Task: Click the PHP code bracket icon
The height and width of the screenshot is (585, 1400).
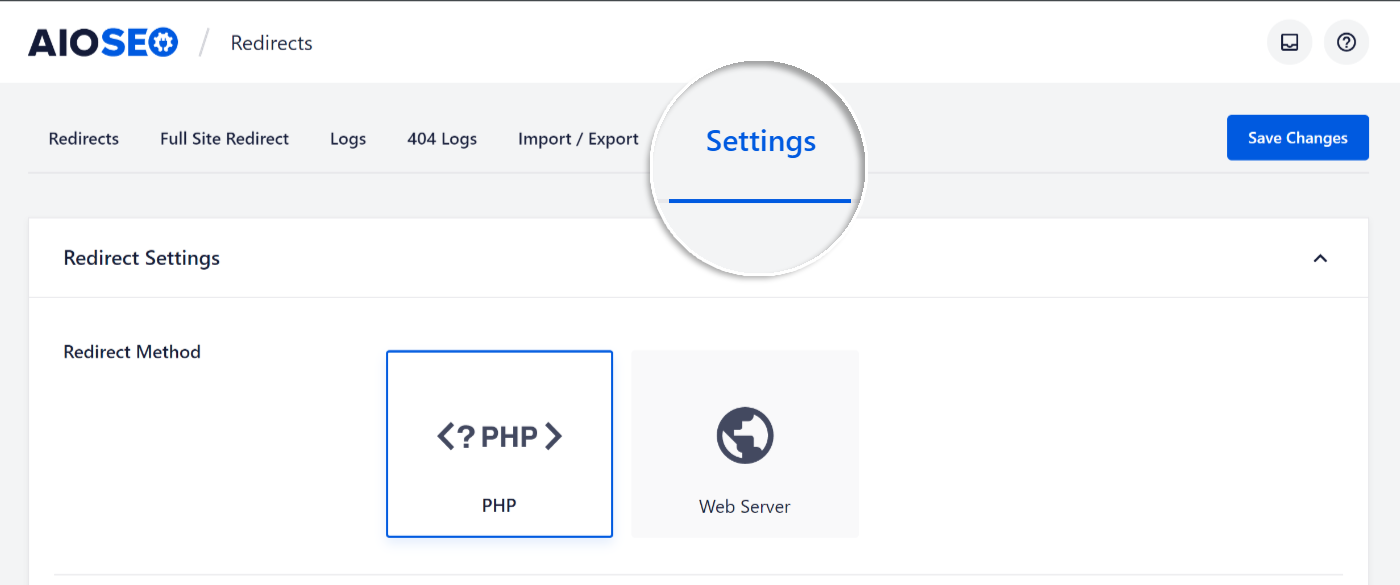Action: click(499, 436)
